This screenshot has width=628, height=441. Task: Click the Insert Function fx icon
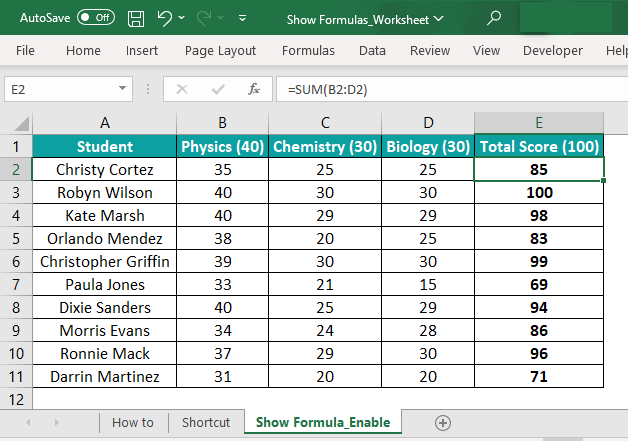(254, 89)
